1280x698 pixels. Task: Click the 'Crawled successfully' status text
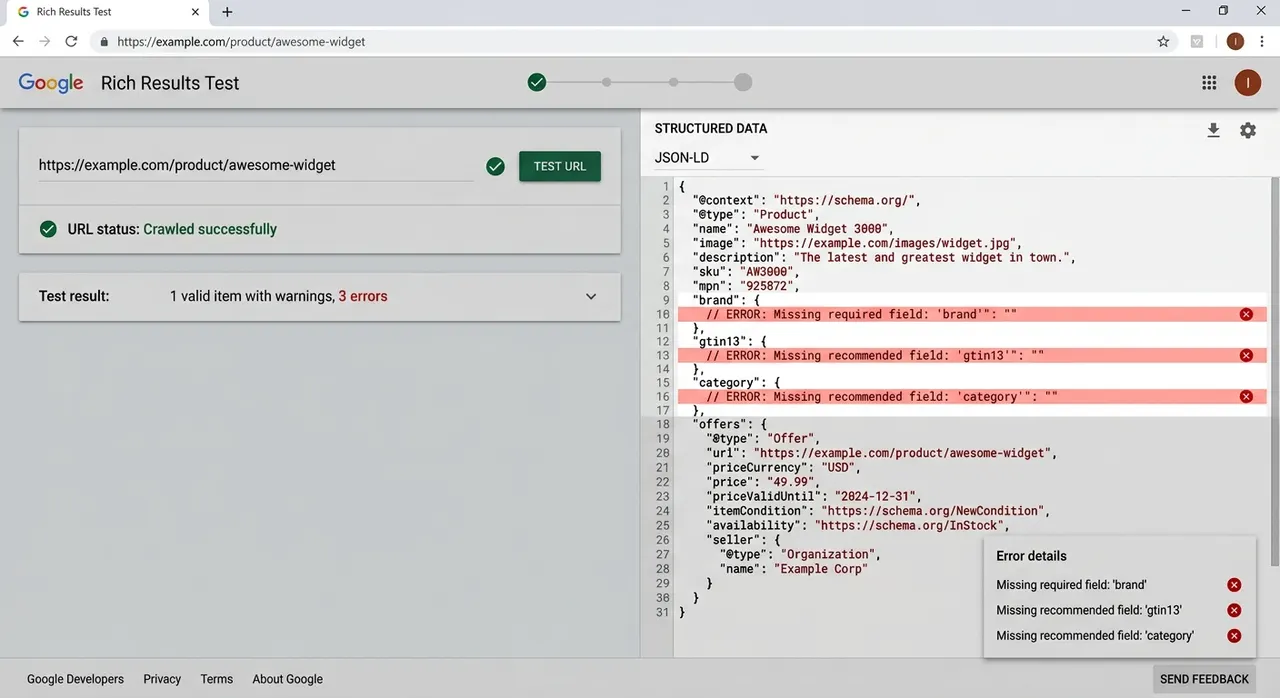pyautogui.click(x=210, y=229)
